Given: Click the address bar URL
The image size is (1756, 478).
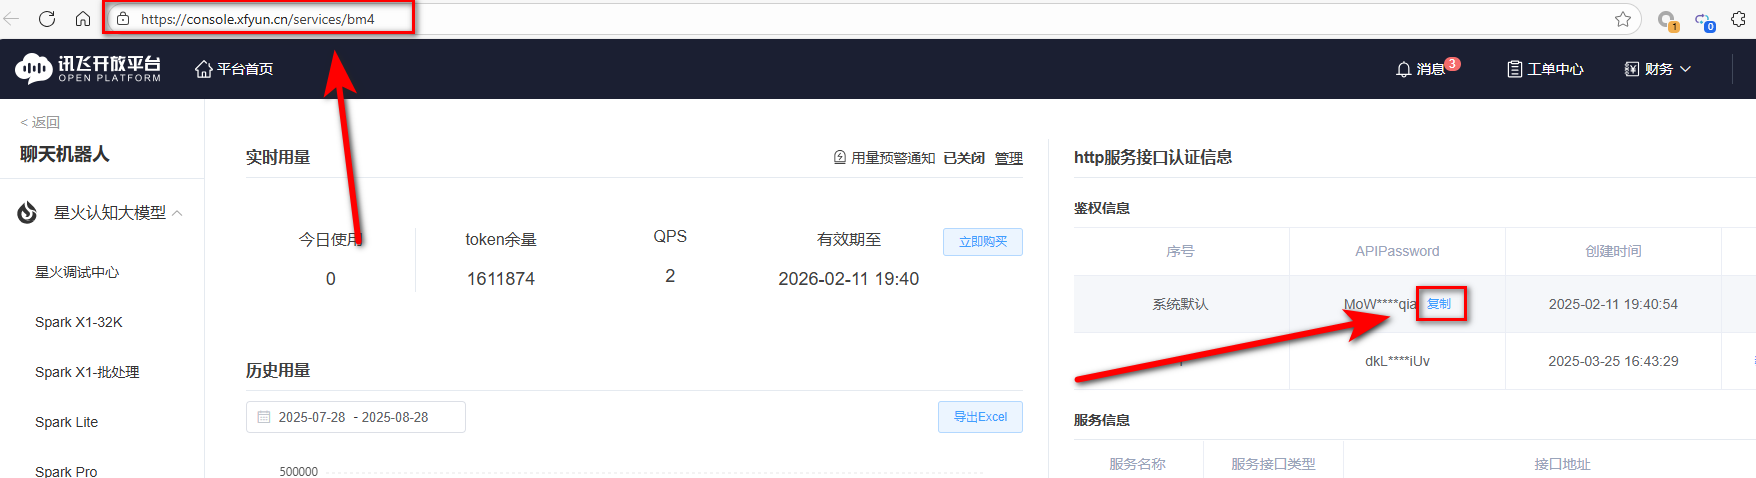Looking at the screenshot, I should click(258, 19).
